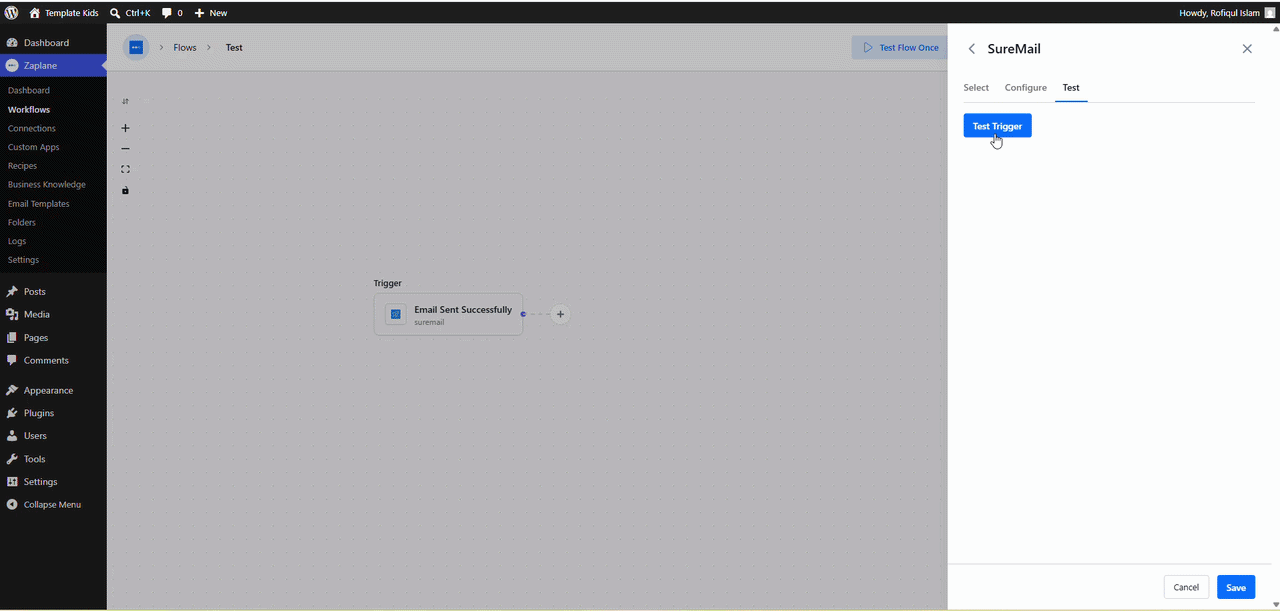The height and width of the screenshot is (611, 1280).
Task: Open Zaplane's Dashboard submenu link
Action: point(28,90)
